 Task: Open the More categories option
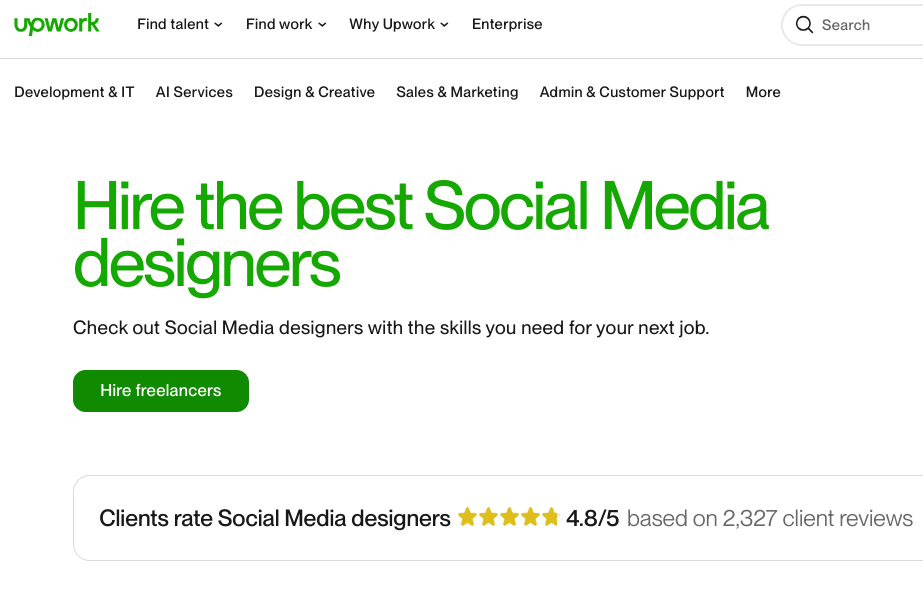tap(762, 92)
